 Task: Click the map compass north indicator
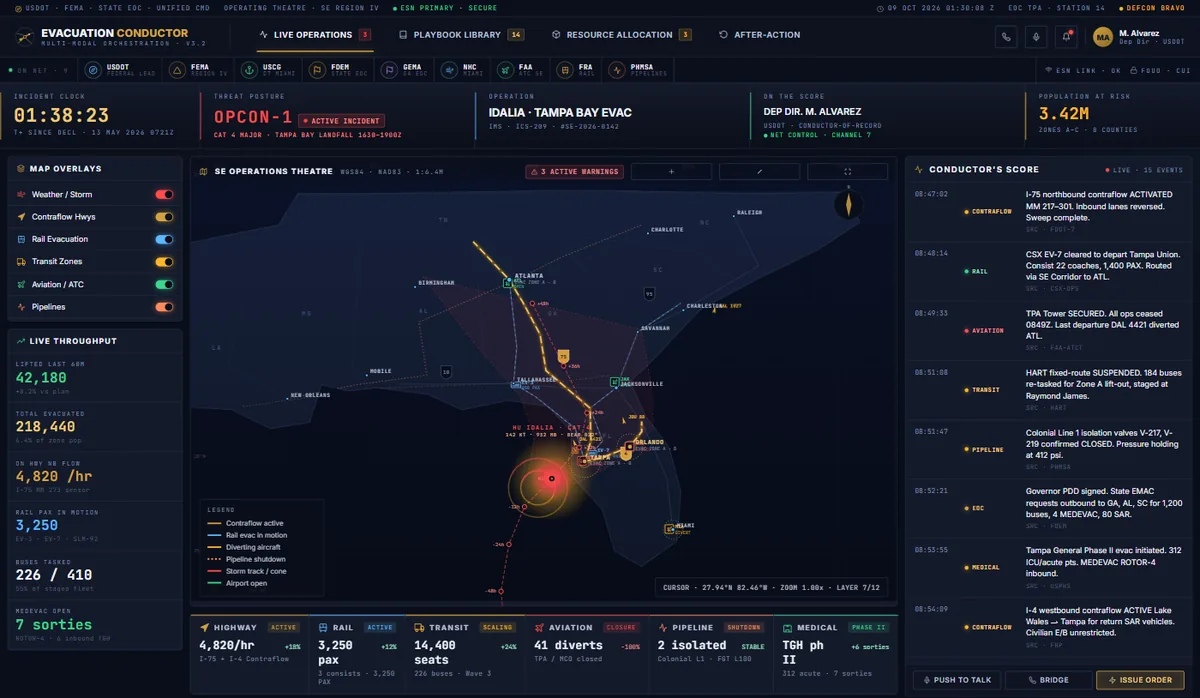849,204
